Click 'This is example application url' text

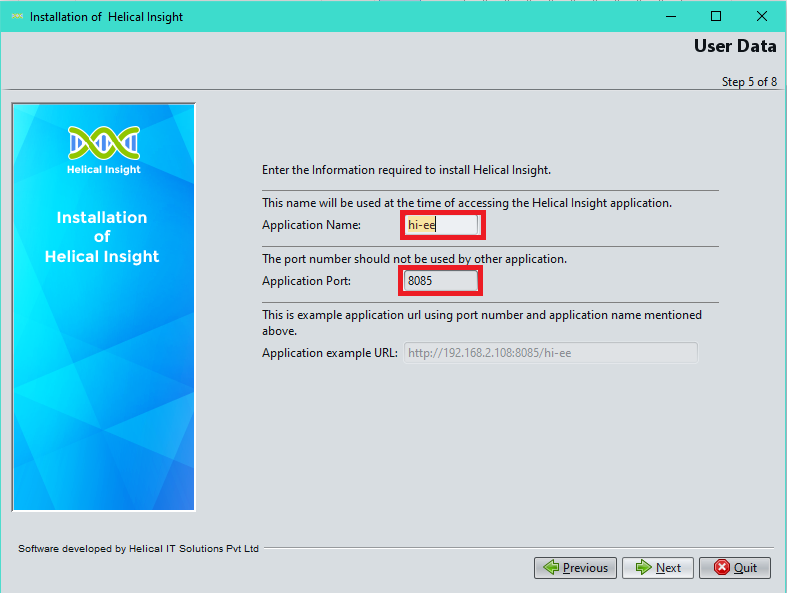coord(482,323)
